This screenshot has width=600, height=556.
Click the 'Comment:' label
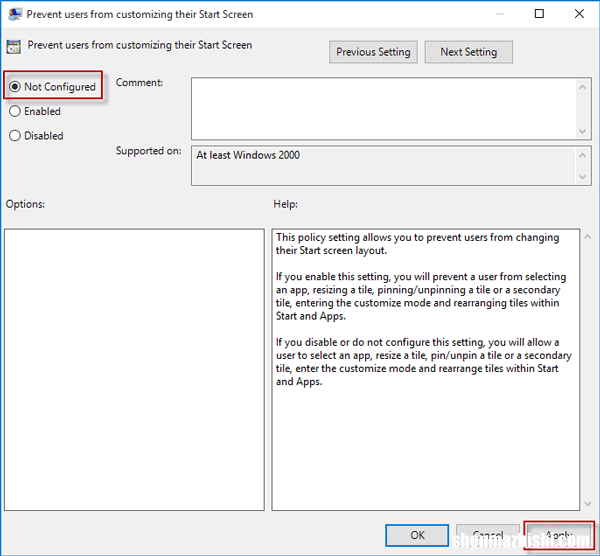coord(139,83)
